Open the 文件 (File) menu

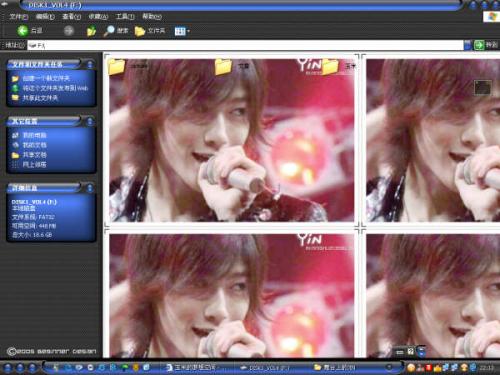[19, 17]
